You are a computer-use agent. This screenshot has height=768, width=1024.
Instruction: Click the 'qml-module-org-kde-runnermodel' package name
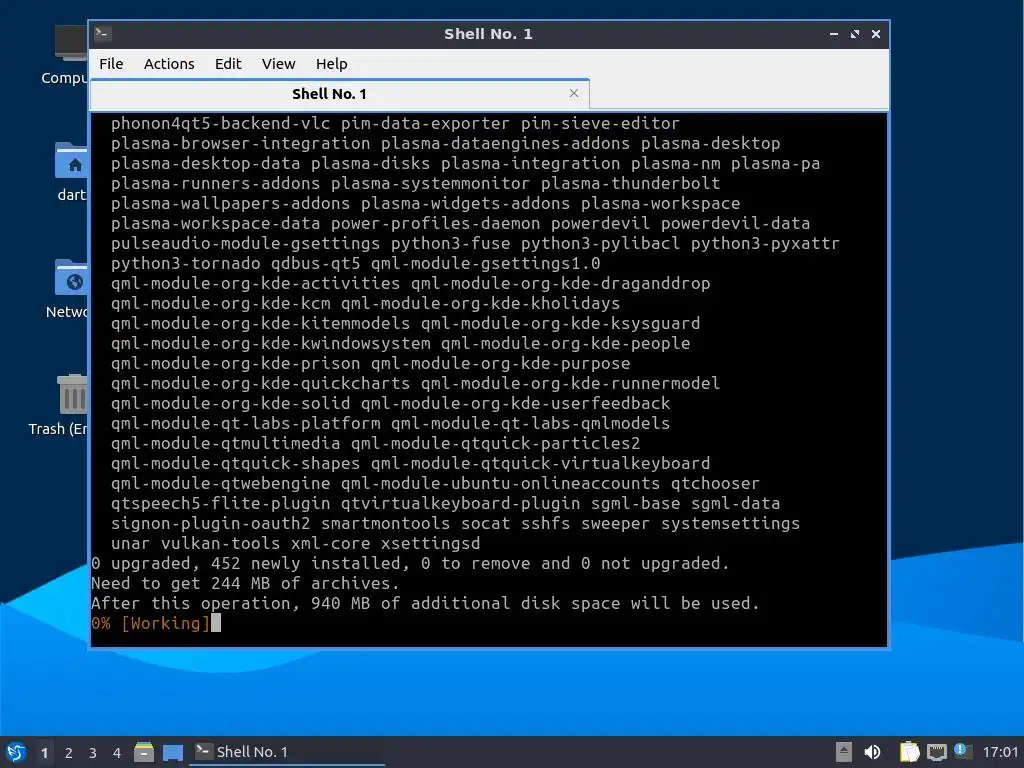pos(570,383)
